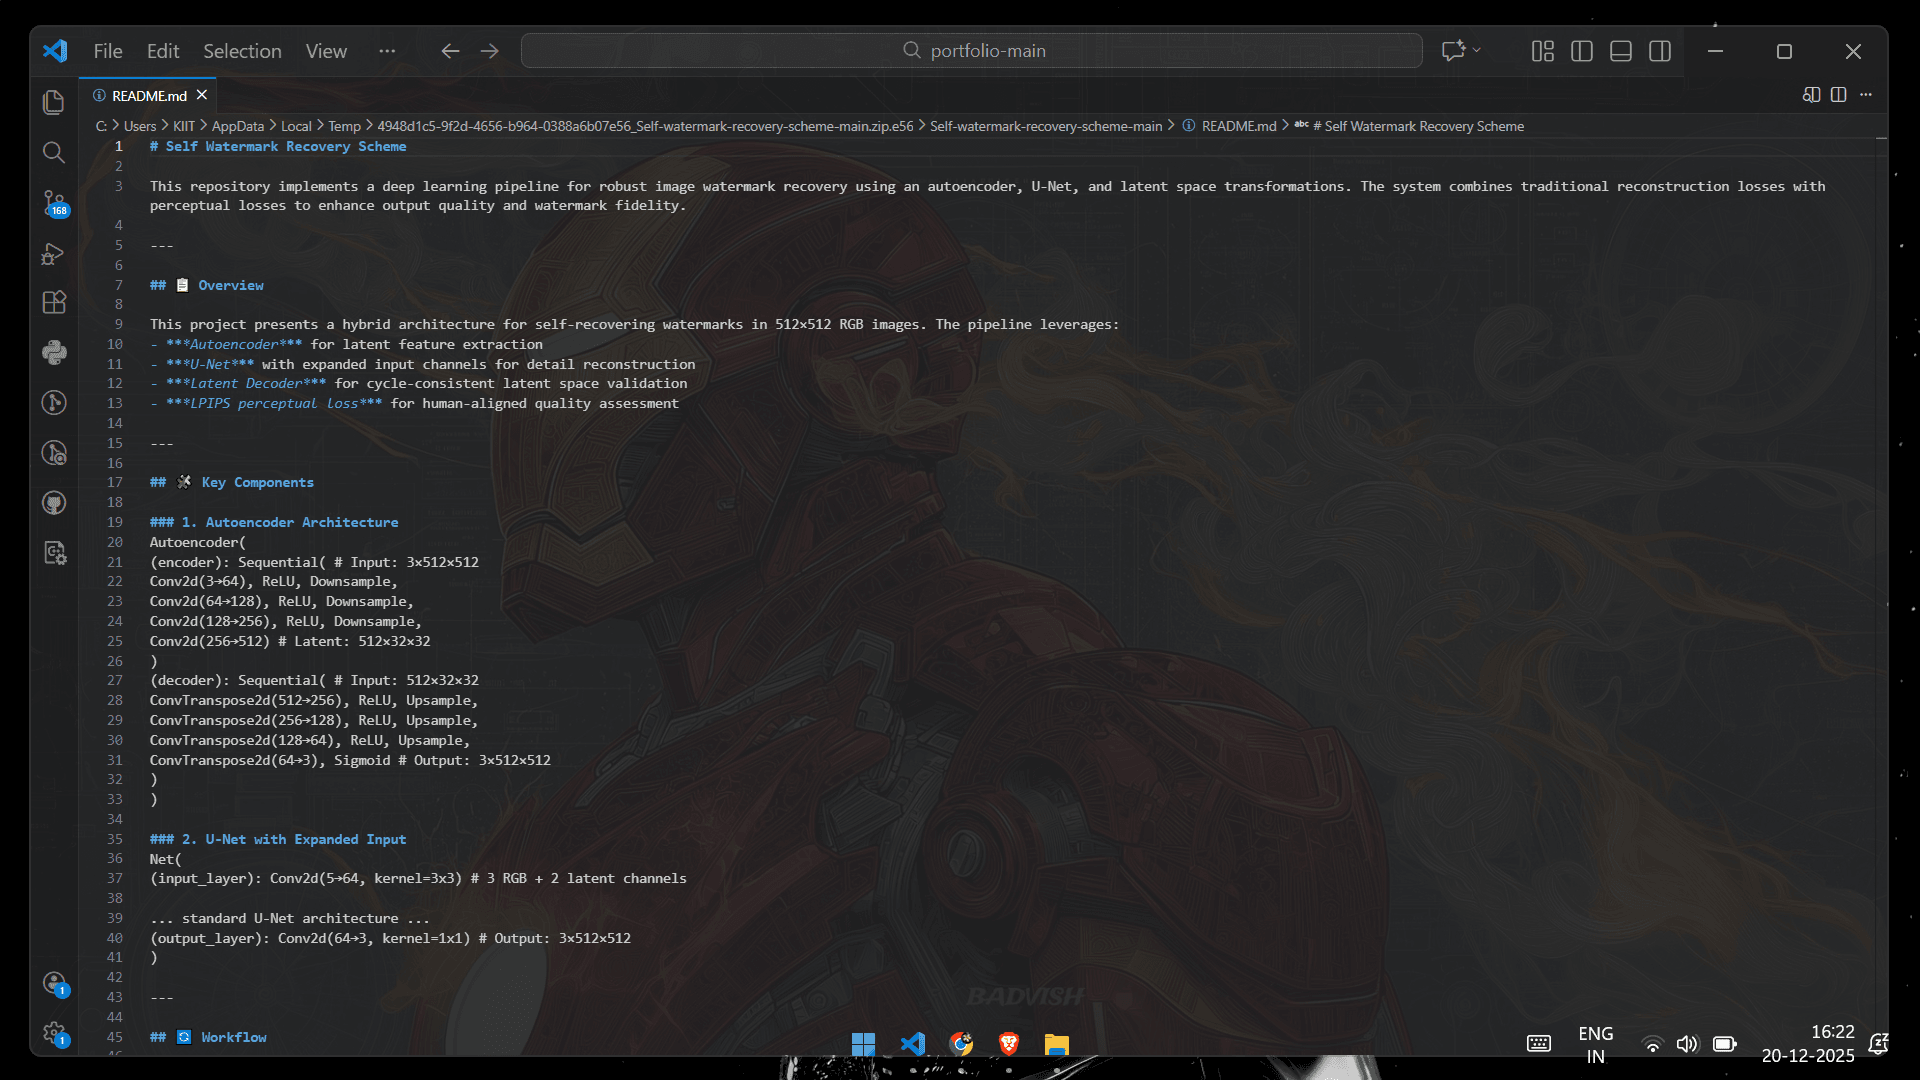Open the Explorer view in activity bar

click(54, 102)
